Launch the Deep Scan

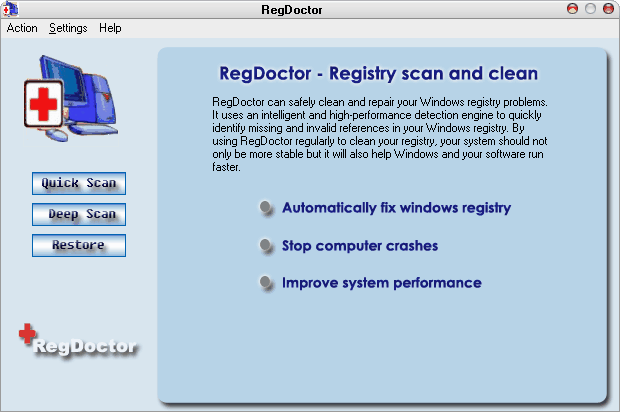pos(79,214)
